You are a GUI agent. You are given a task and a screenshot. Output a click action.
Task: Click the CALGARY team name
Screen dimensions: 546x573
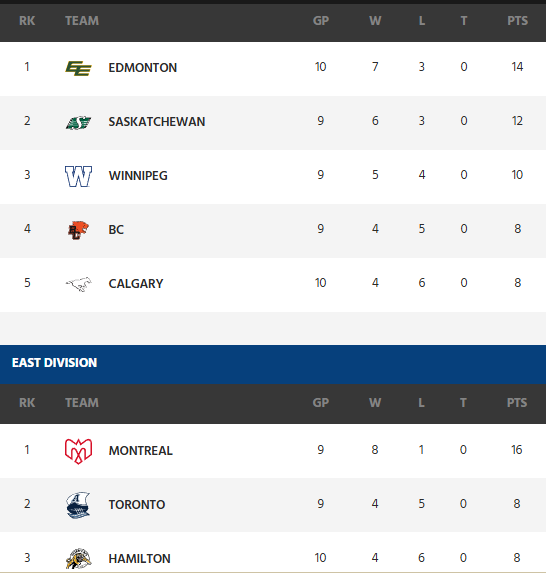(136, 284)
